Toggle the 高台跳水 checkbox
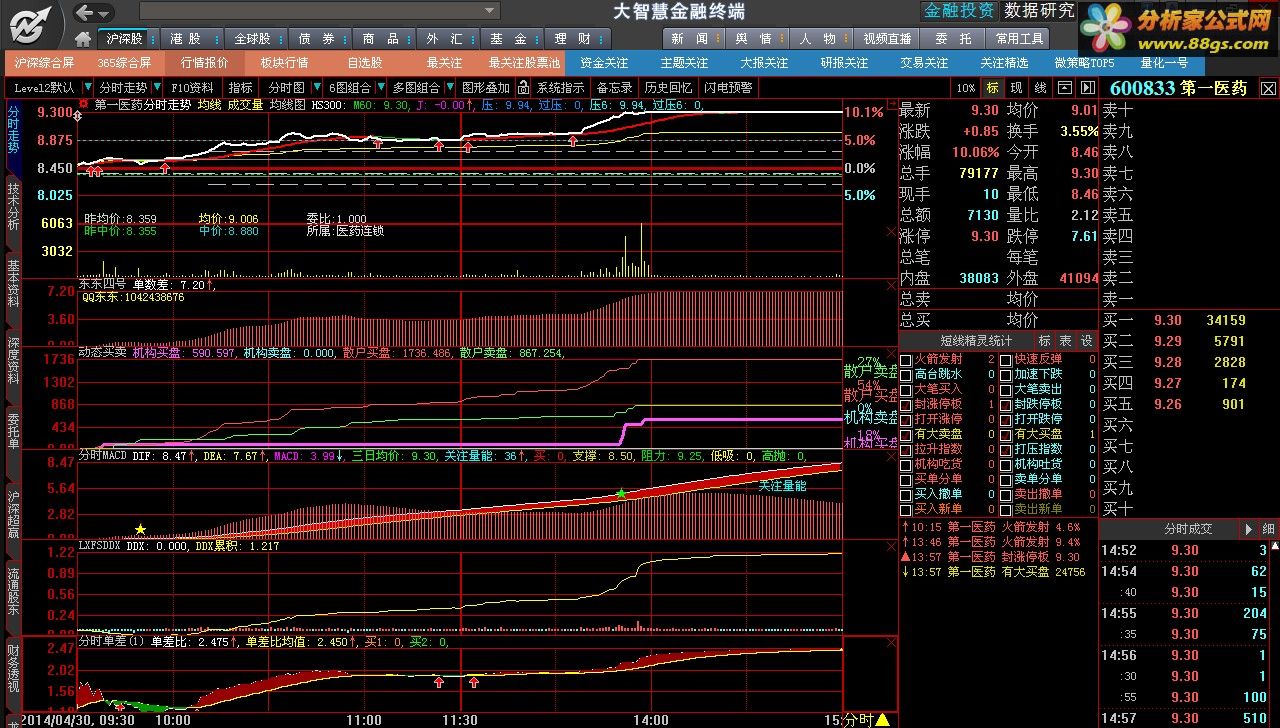The height and width of the screenshot is (728, 1280). (x=906, y=374)
